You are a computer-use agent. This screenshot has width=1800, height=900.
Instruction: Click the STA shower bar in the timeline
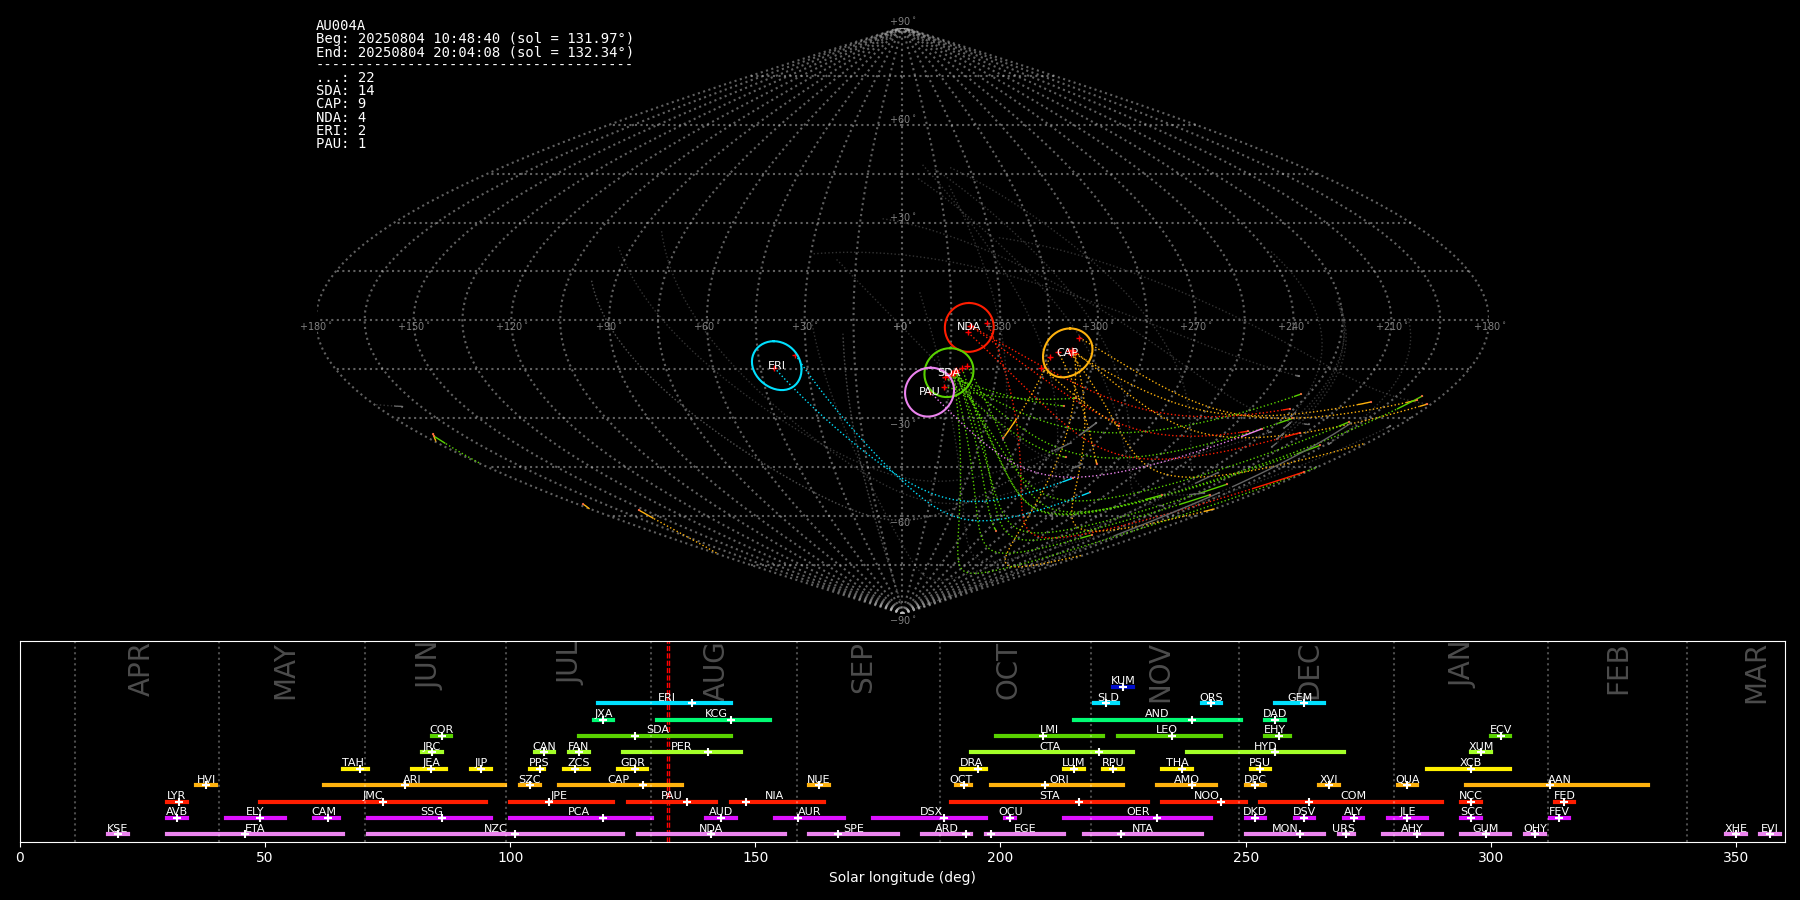coord(1049,802)
